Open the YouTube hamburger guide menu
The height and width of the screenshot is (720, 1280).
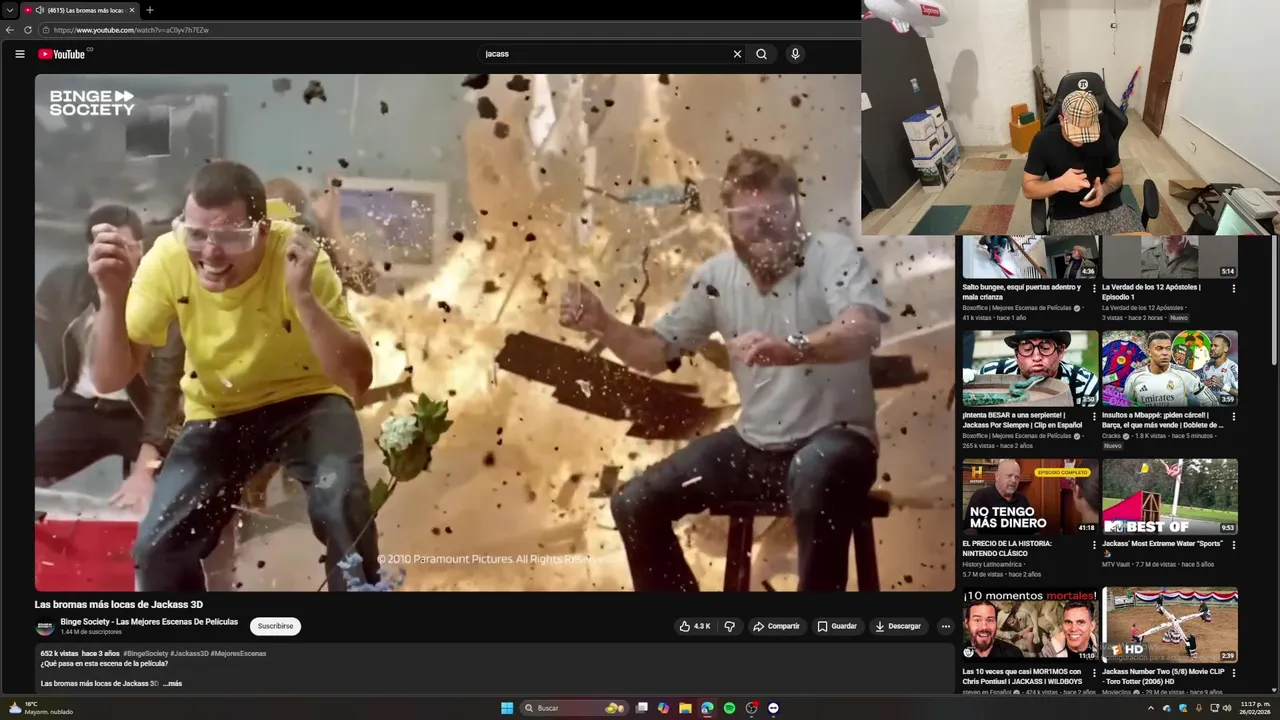pos(20,54)
